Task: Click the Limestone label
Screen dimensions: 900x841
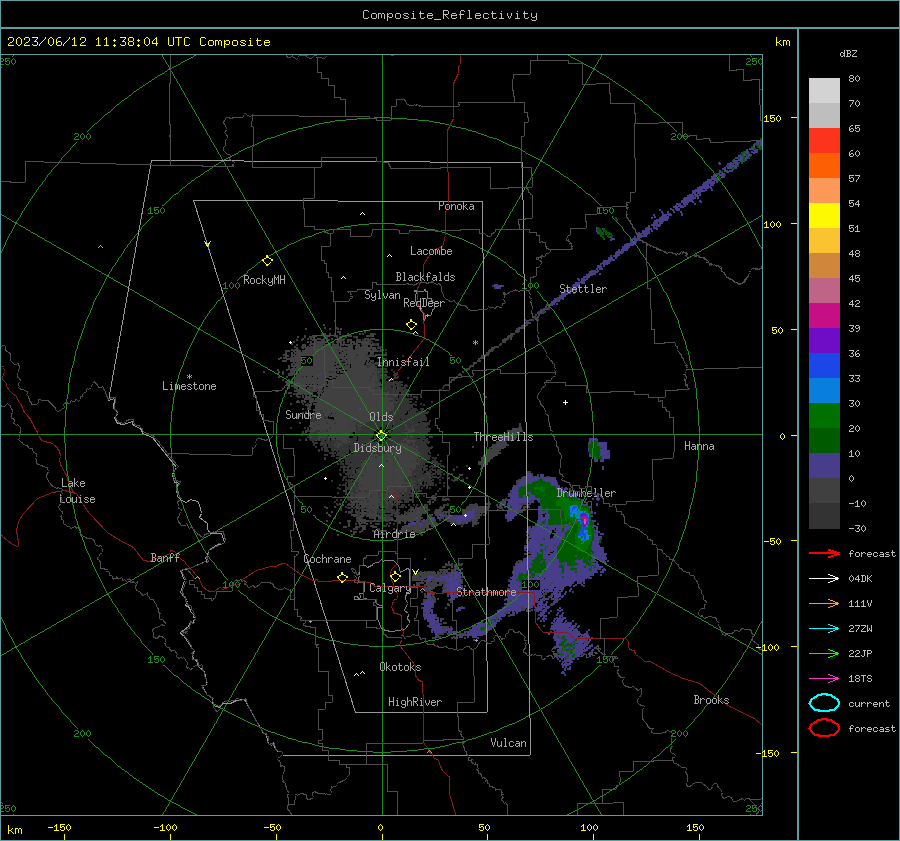Action: point(189,386)
